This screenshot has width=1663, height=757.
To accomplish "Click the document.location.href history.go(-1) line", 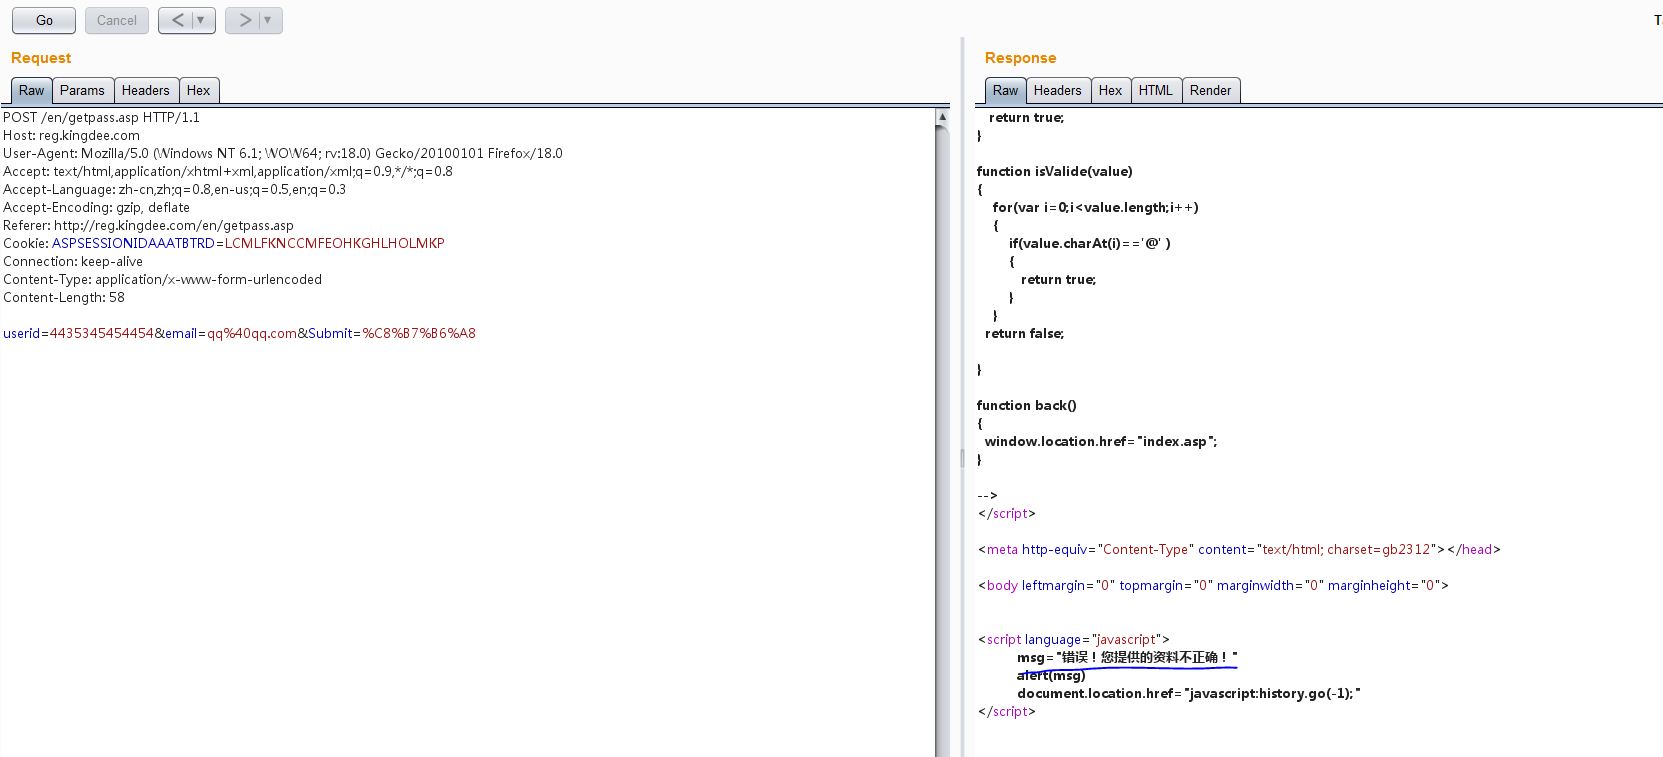I will 1189,693.
